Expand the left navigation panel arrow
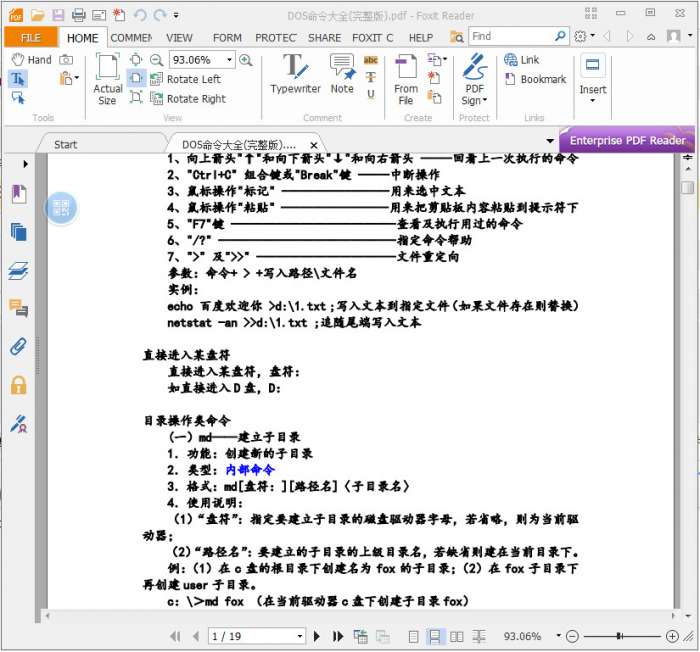This screenshot has width=700, height=652. tap(25, 164)
